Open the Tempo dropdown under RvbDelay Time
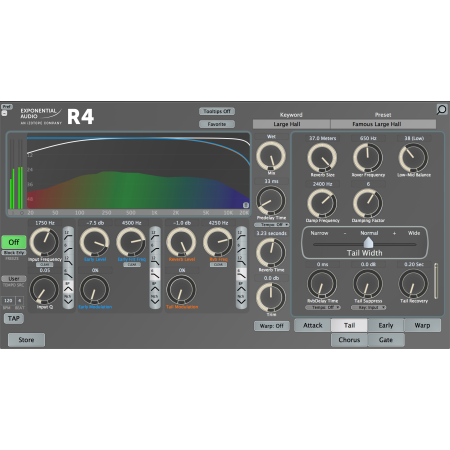Image resolution: width=450 pixels, height=450 pixels. pos(323,307)
